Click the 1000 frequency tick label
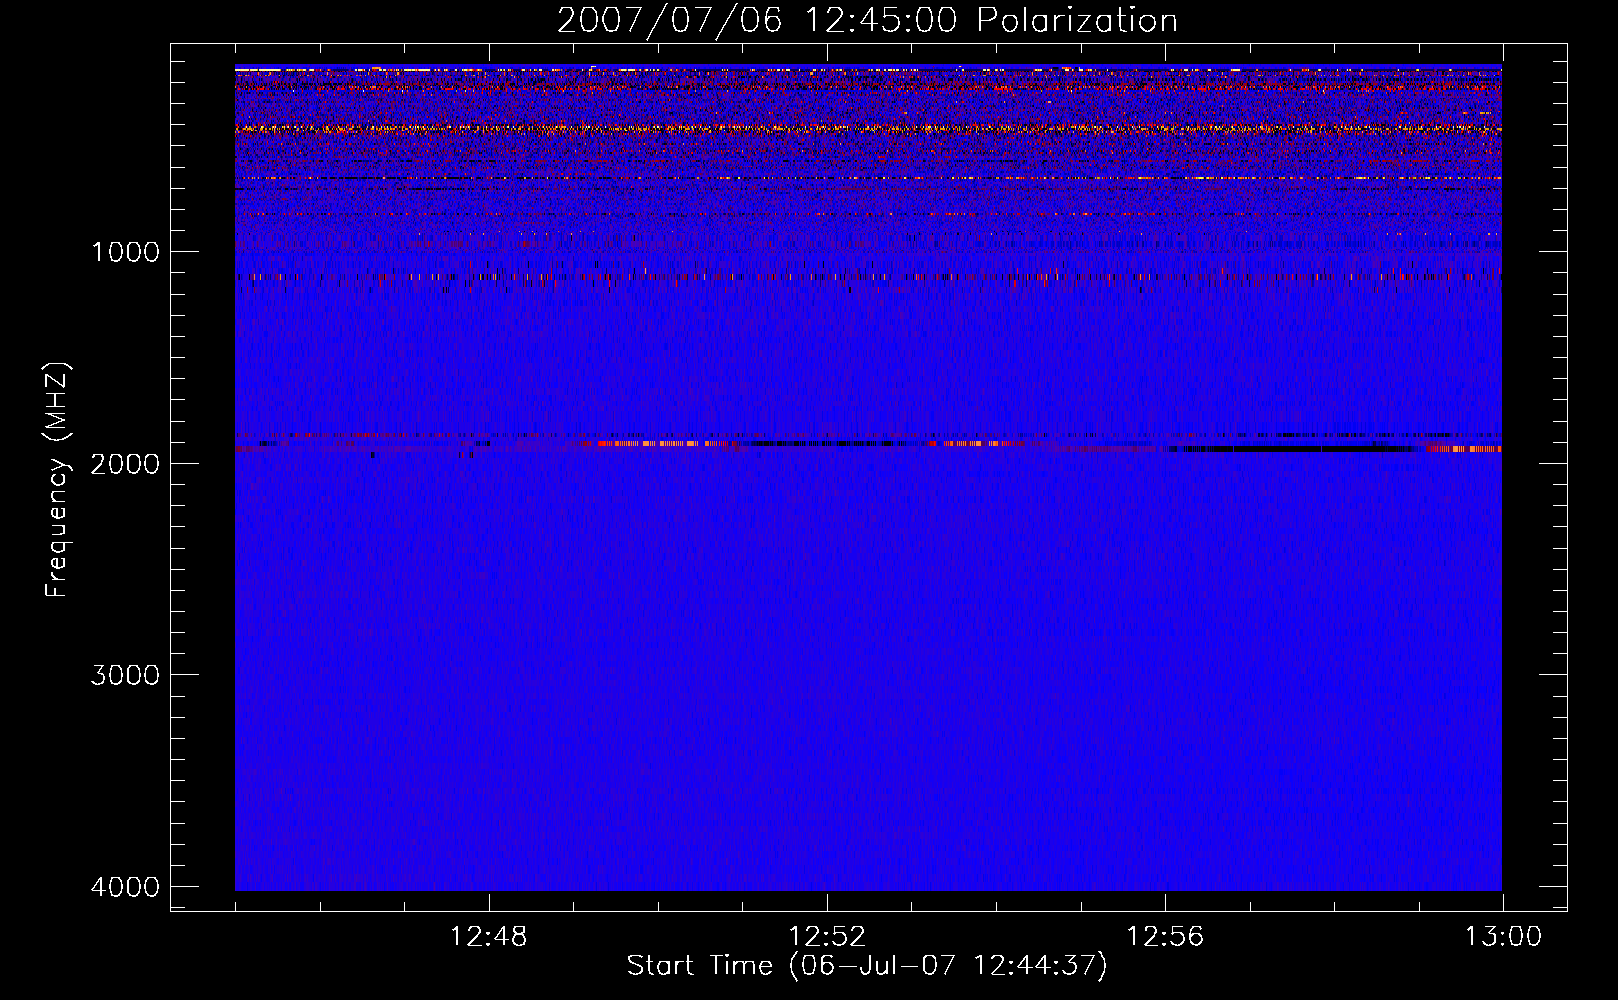 coord(125,252)
